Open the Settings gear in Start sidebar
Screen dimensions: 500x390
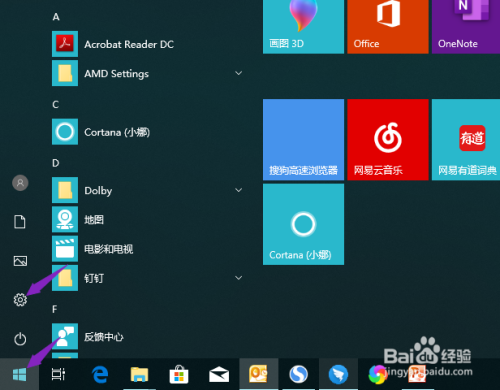[x=20, y=300]
